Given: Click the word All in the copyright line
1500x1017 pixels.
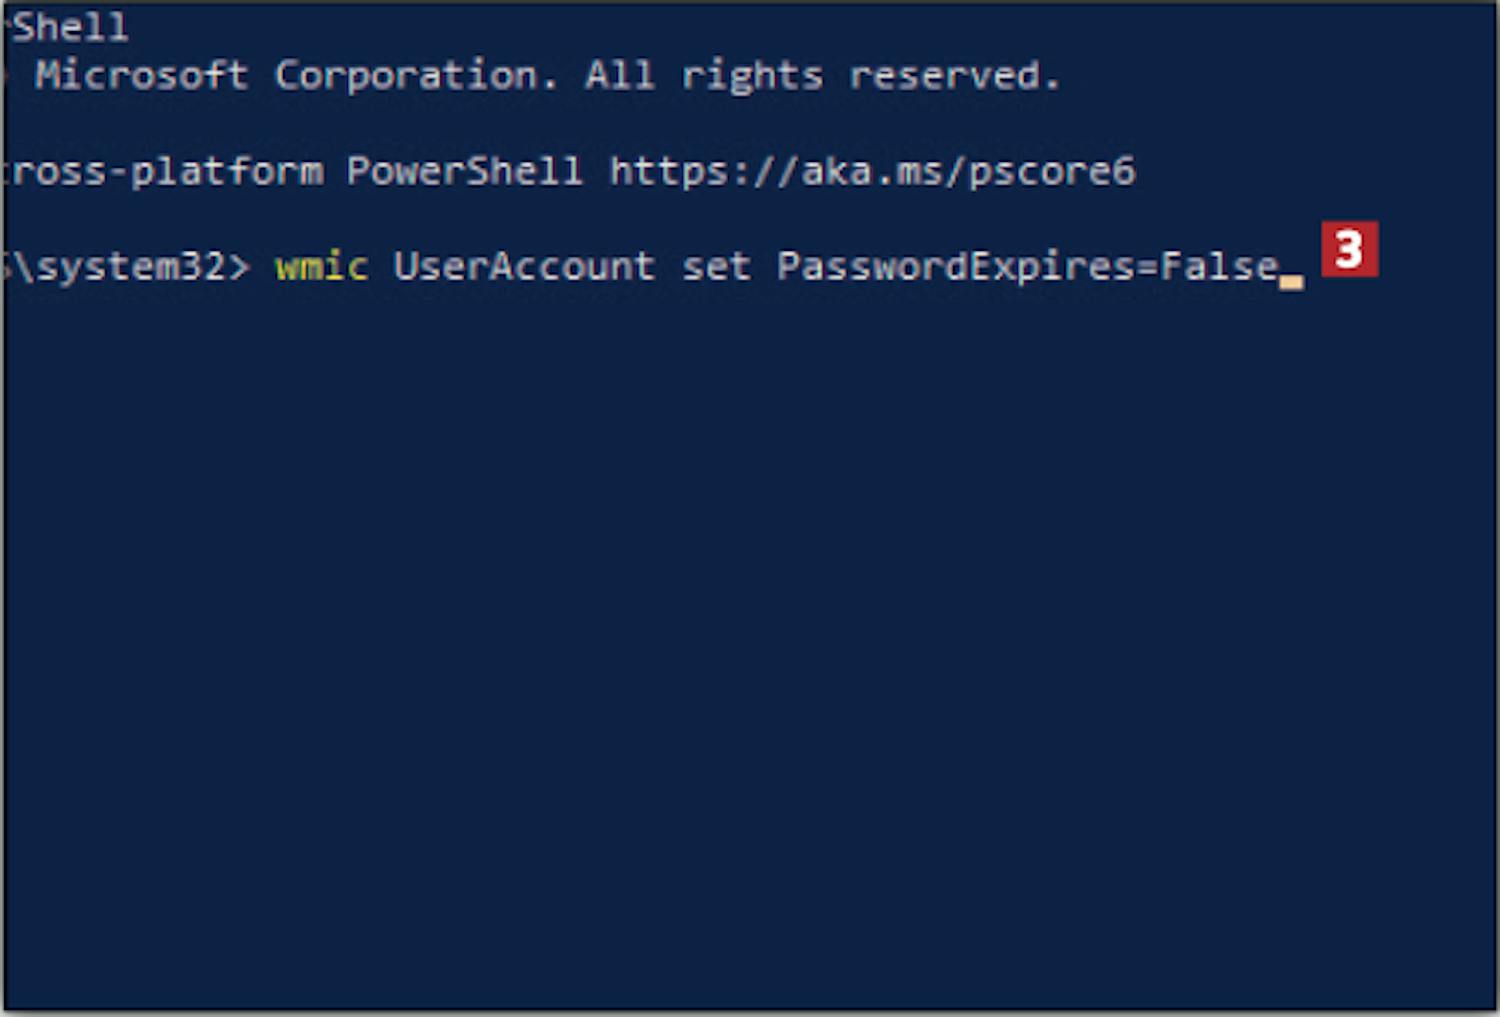Looking at the screenshot, I should click(x=619, y=75).
